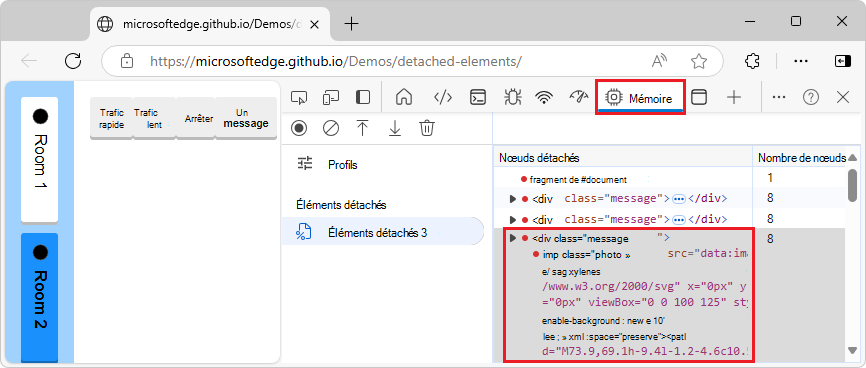
Task: Click the Read aloud icon
Action: tap(660, 61)
